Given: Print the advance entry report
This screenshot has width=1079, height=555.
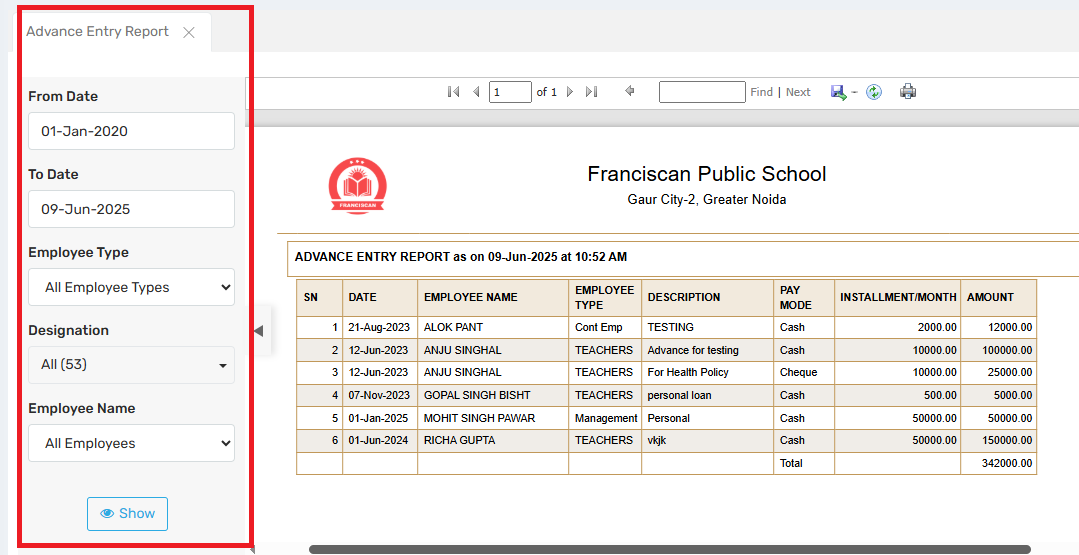Looking at the screenshot, I should pos(908,91).
